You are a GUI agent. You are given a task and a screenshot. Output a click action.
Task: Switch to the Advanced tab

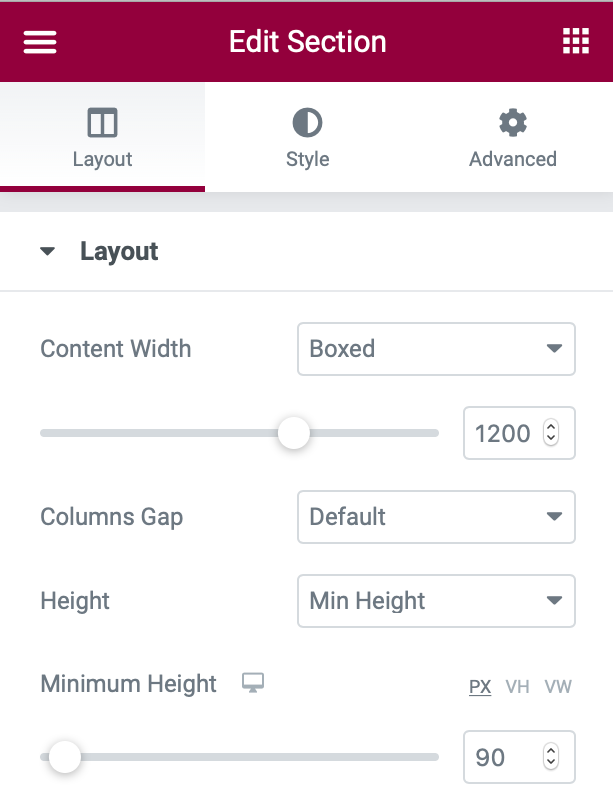tap(513, 158)
